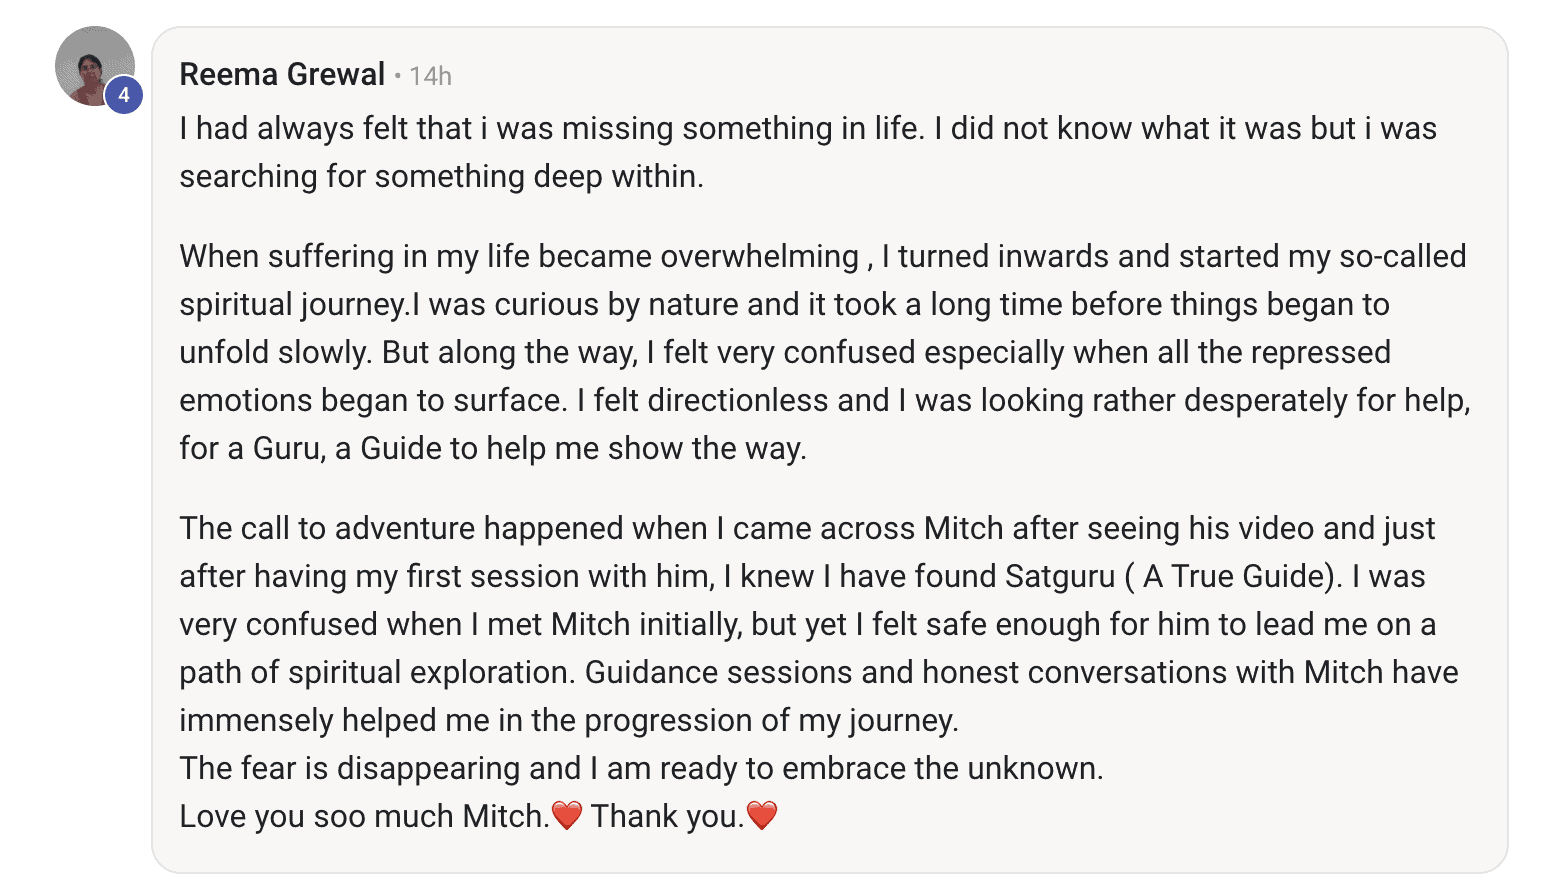Image resolution: width=1552 pixels, height=892 pixels.
Task: Open the Reema Grewal author name link
Action: coord(282,74)
